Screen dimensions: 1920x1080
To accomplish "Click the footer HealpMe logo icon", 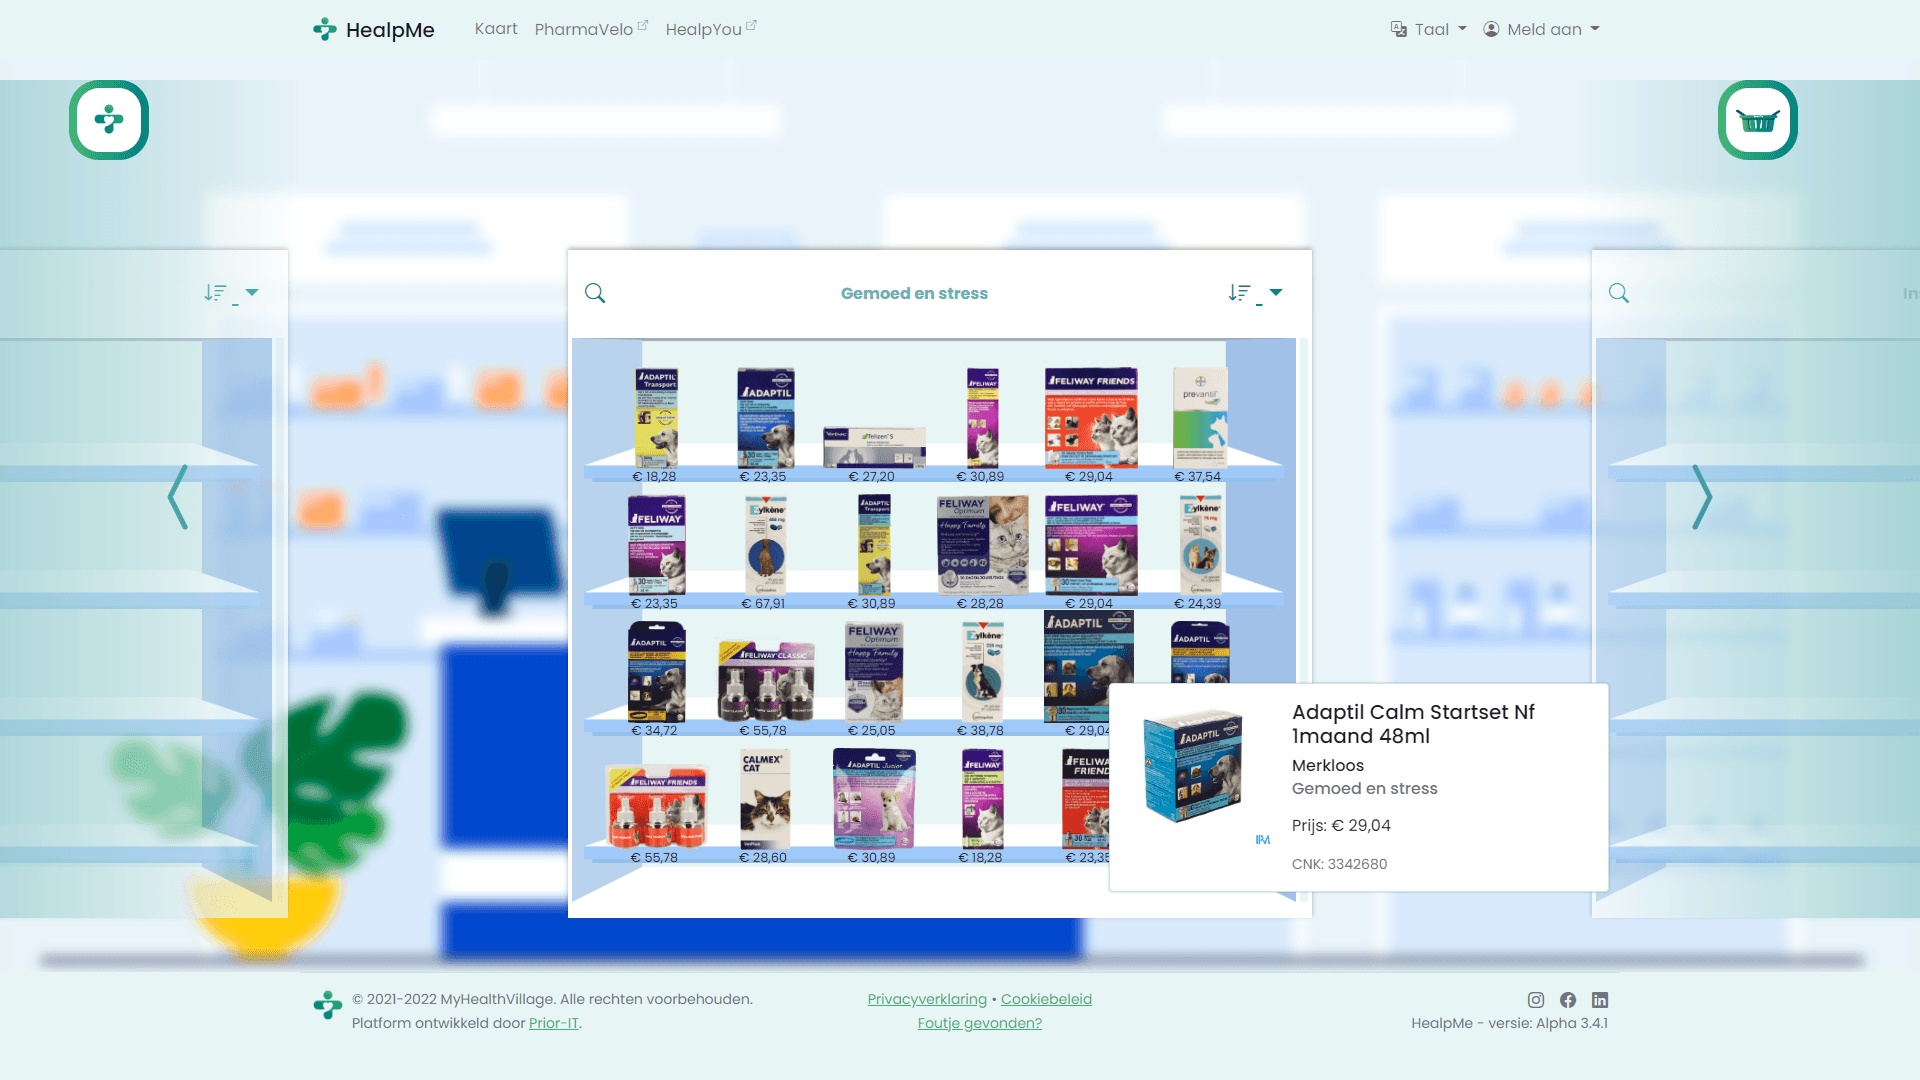I will pyautogui.click(x=327, y=1005).
